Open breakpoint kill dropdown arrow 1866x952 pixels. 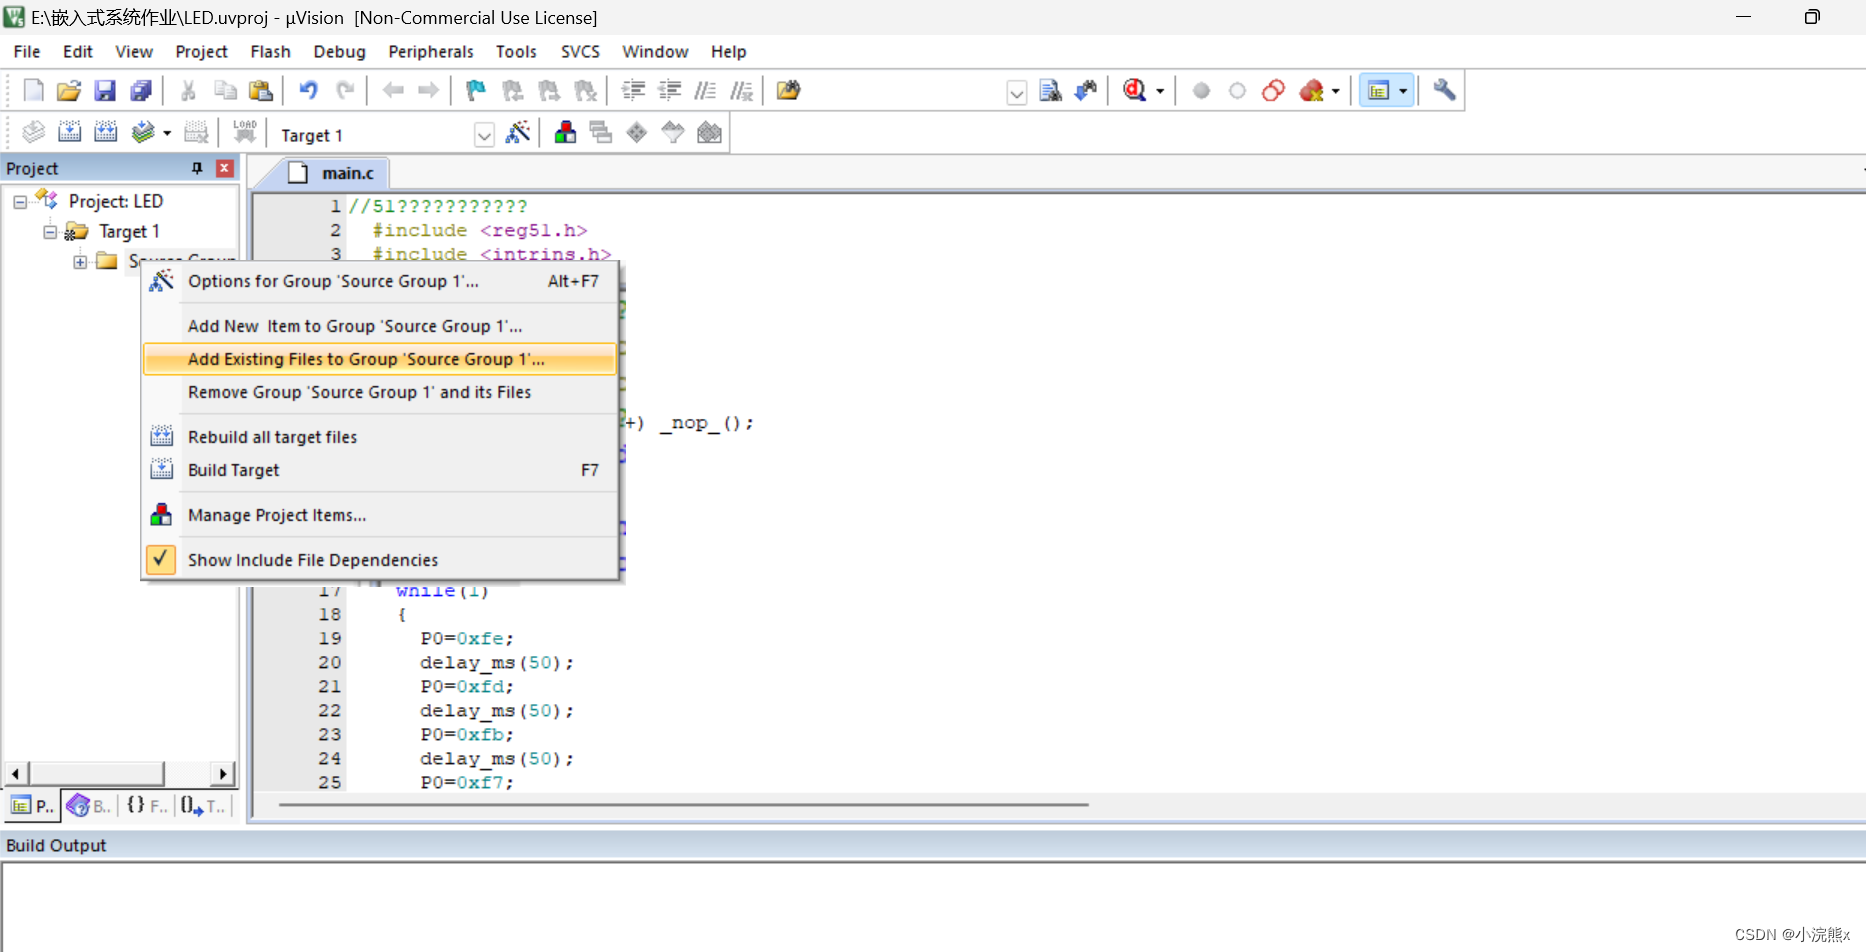pos(1335,91)
